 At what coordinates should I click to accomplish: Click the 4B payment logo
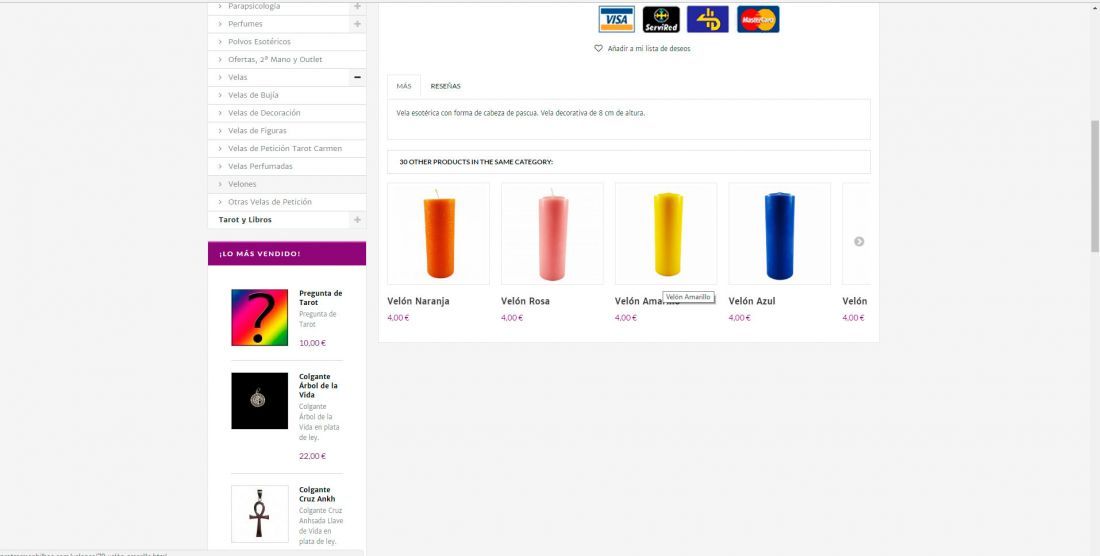coord(708,19)
